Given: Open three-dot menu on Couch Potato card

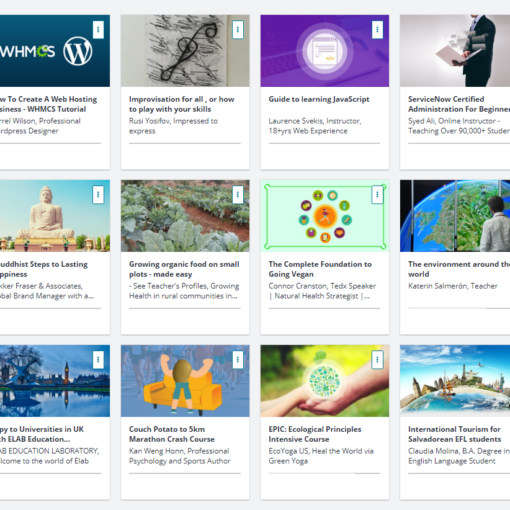Looking at the screenshot, I should click(x=238, y=360).
